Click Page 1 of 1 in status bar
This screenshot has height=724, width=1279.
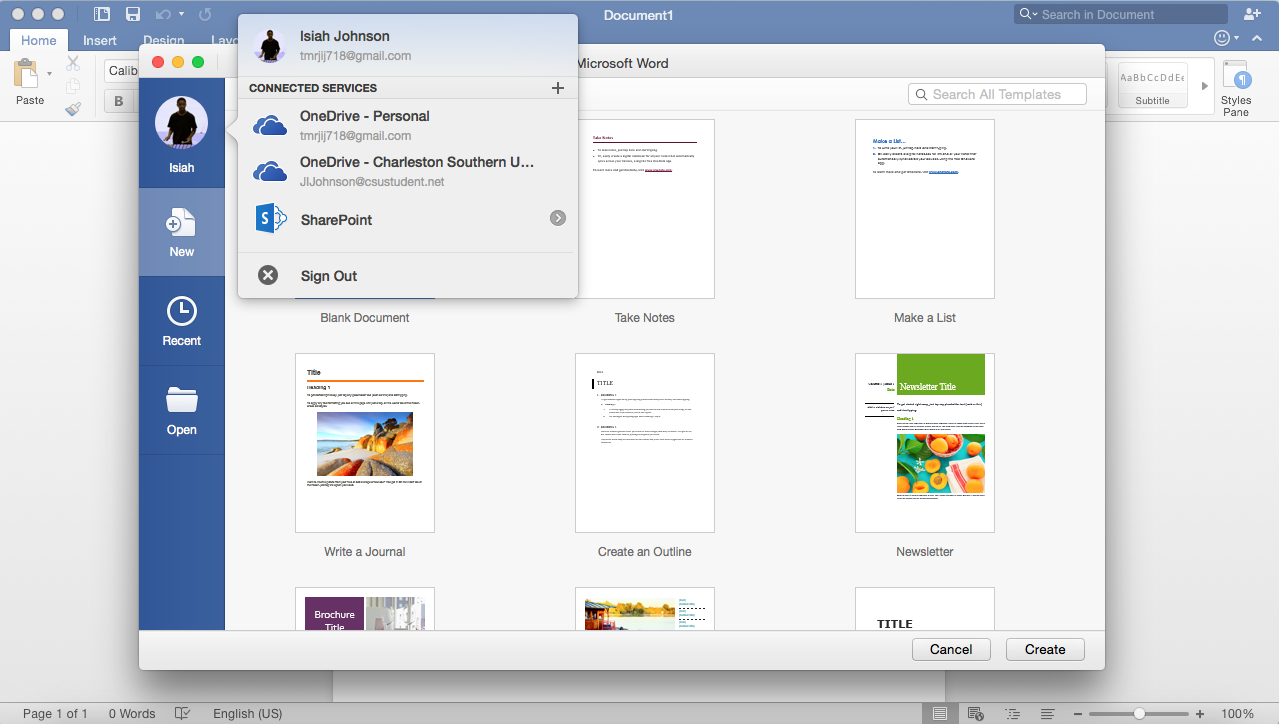[x=55, y=713]
